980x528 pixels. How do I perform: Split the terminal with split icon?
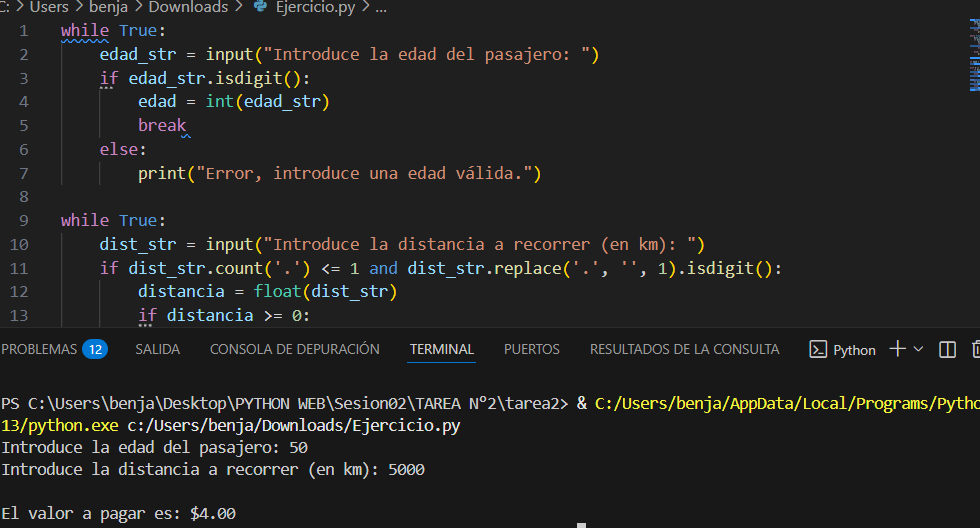click(x=948, y=349)
